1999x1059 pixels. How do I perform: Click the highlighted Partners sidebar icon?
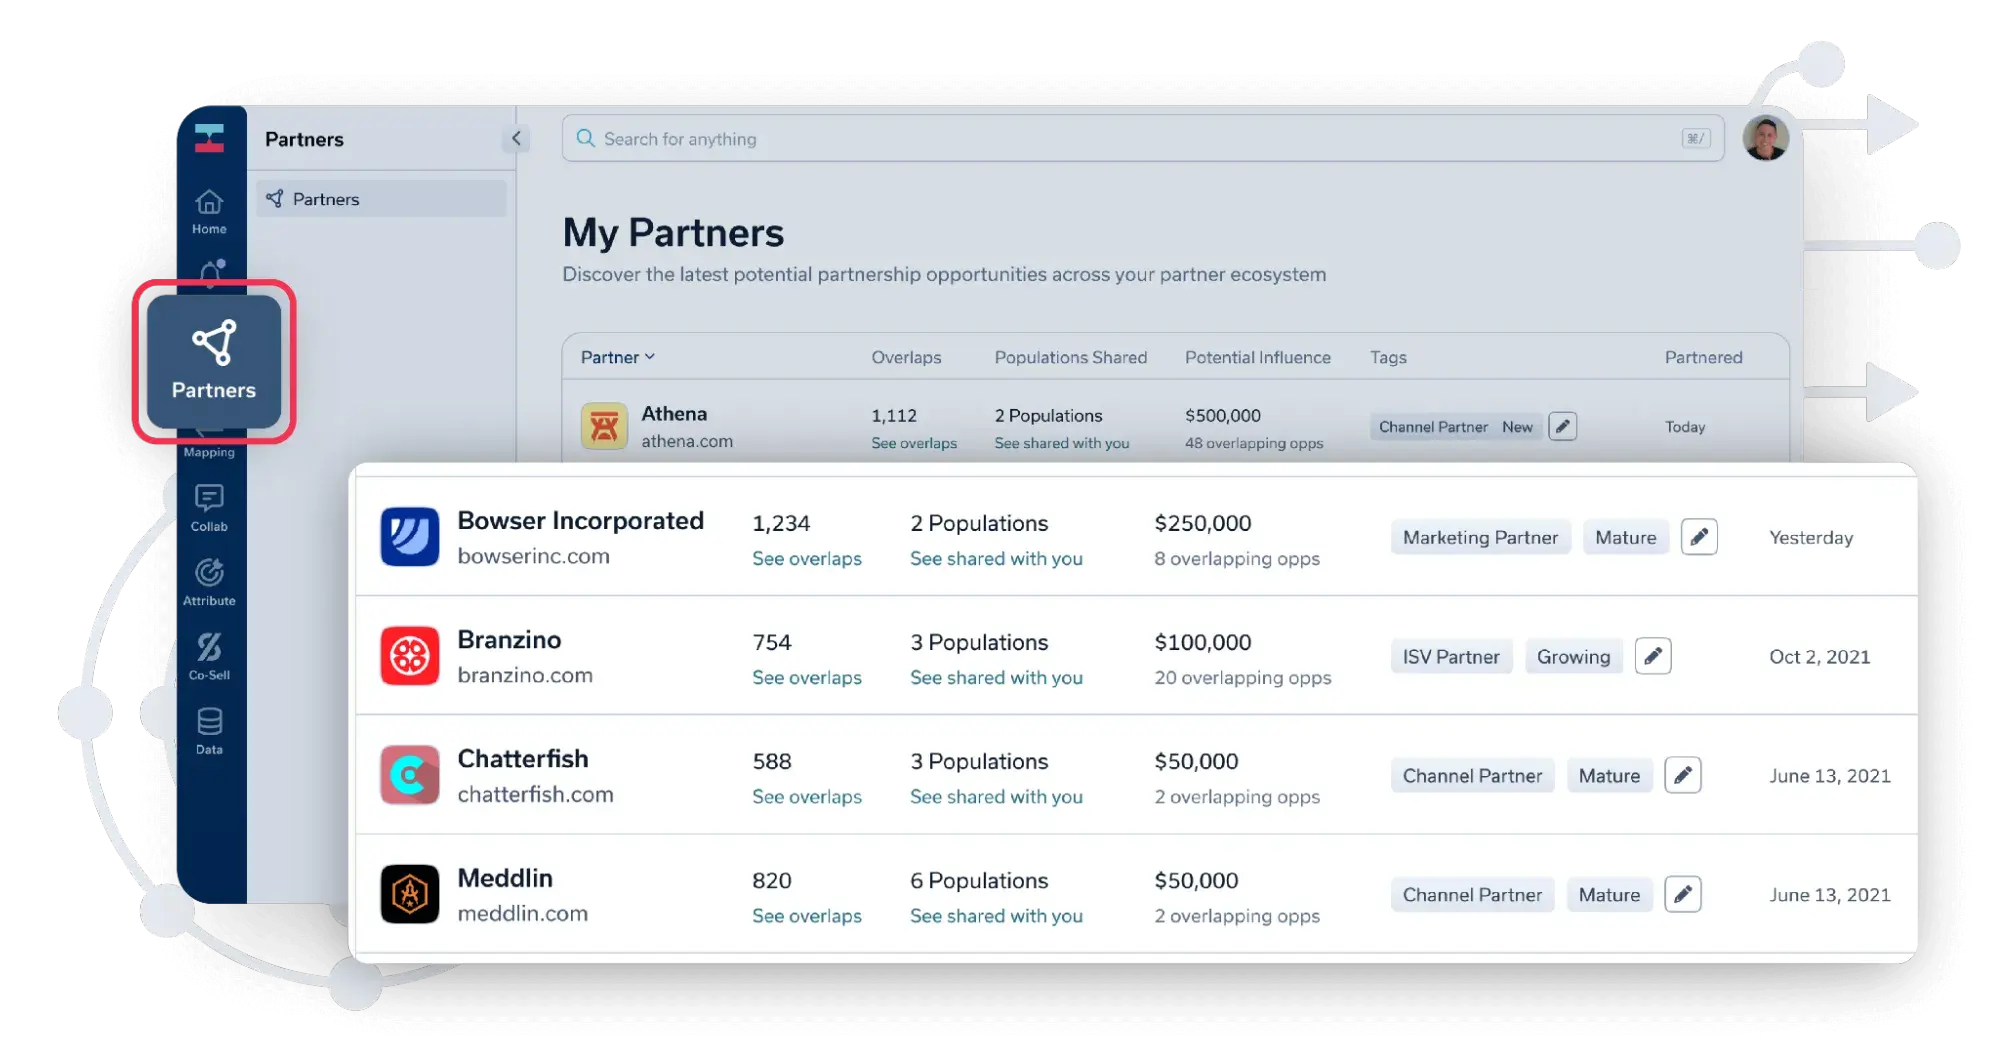[214, 361]
